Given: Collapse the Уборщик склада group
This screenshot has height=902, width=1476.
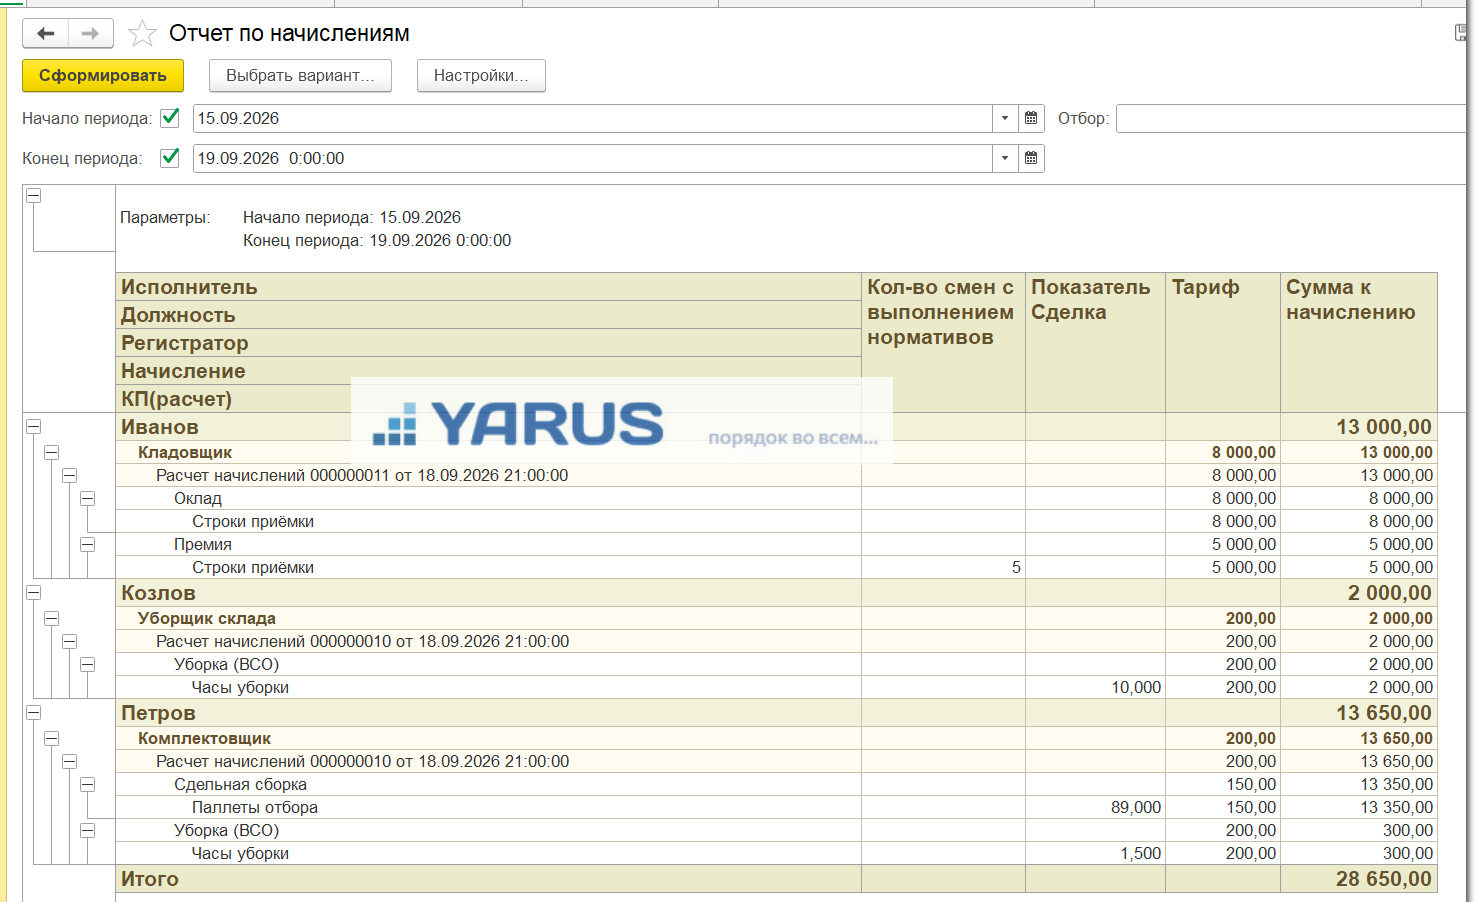Looking at the screenshot, I should coord(52,618).
